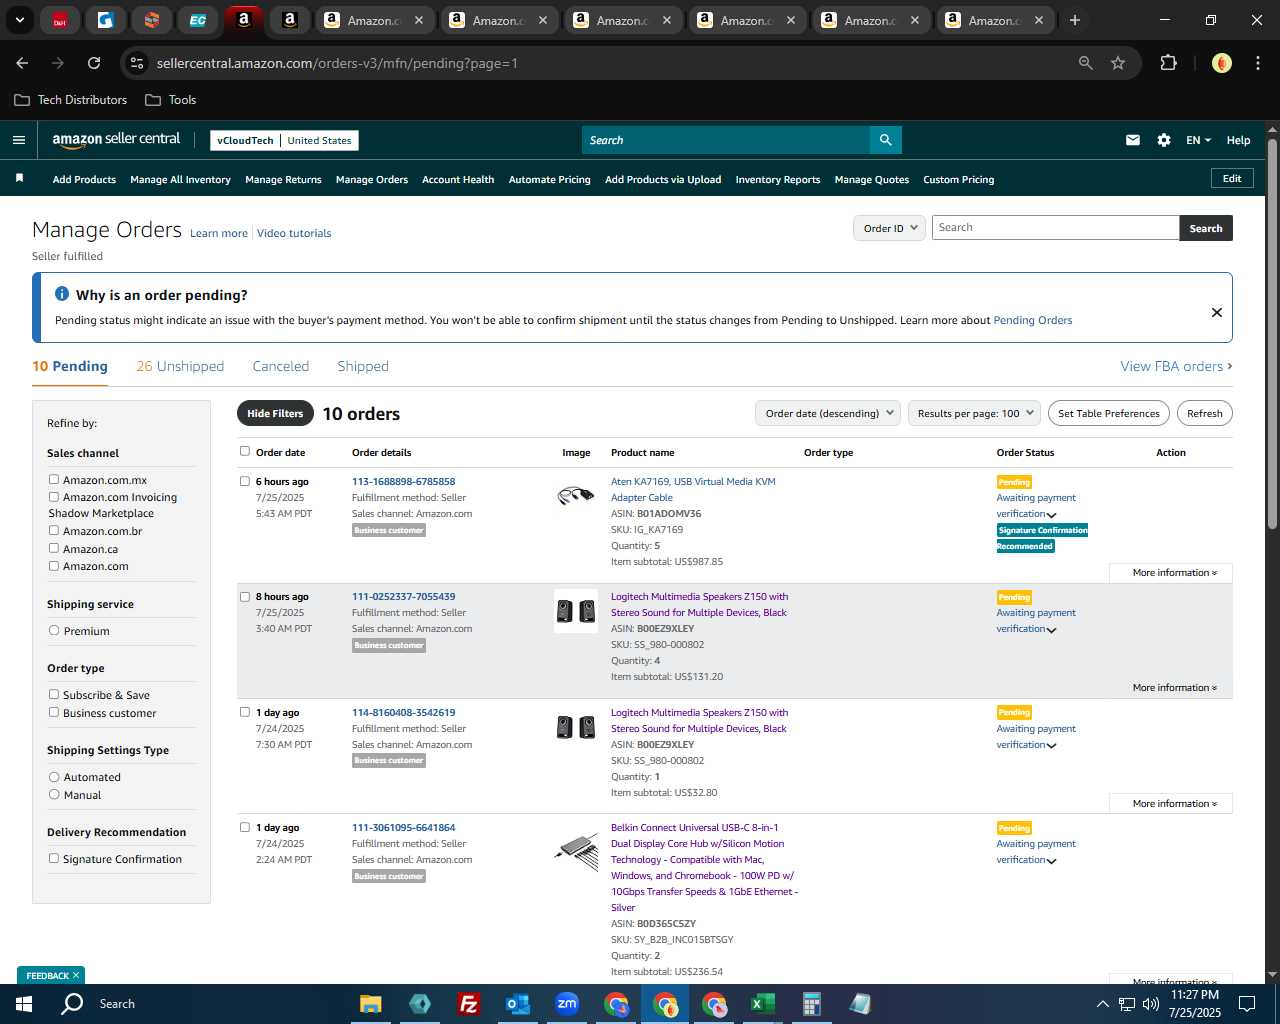This screenshot has width=1280, height=1024.
Task: Open Manage All Inventory menu item
Action: pyautogui.click(x=180, y=180)
